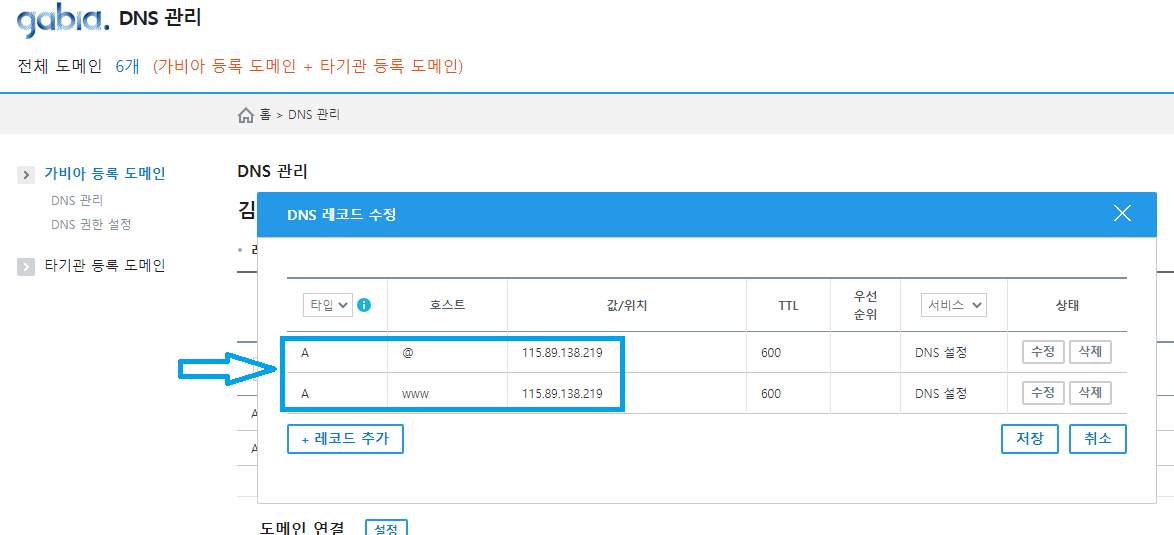
Task: Click the DNS 관리 breadcrumb link
Action: click(x=314, y=115)
